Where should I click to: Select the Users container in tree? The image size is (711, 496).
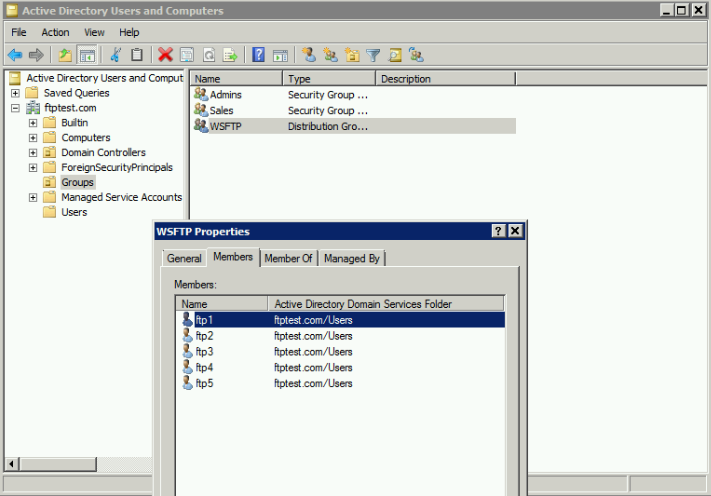pyautogui.click(x=74, y=212)
